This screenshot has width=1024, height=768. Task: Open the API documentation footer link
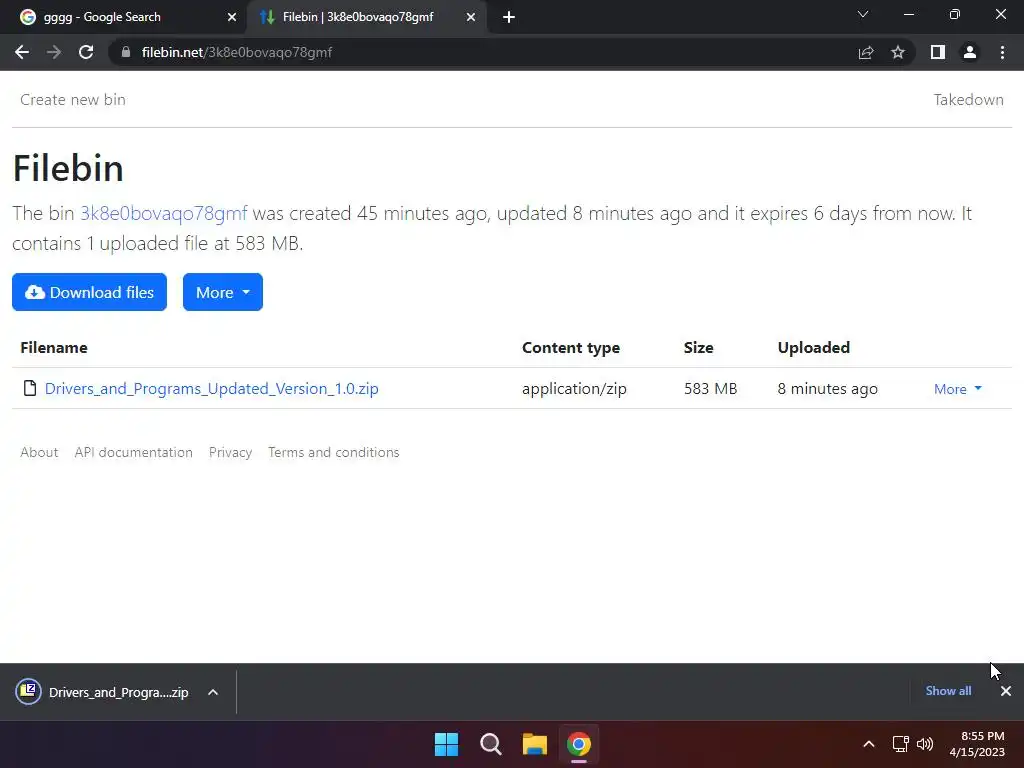click(133, 452)
